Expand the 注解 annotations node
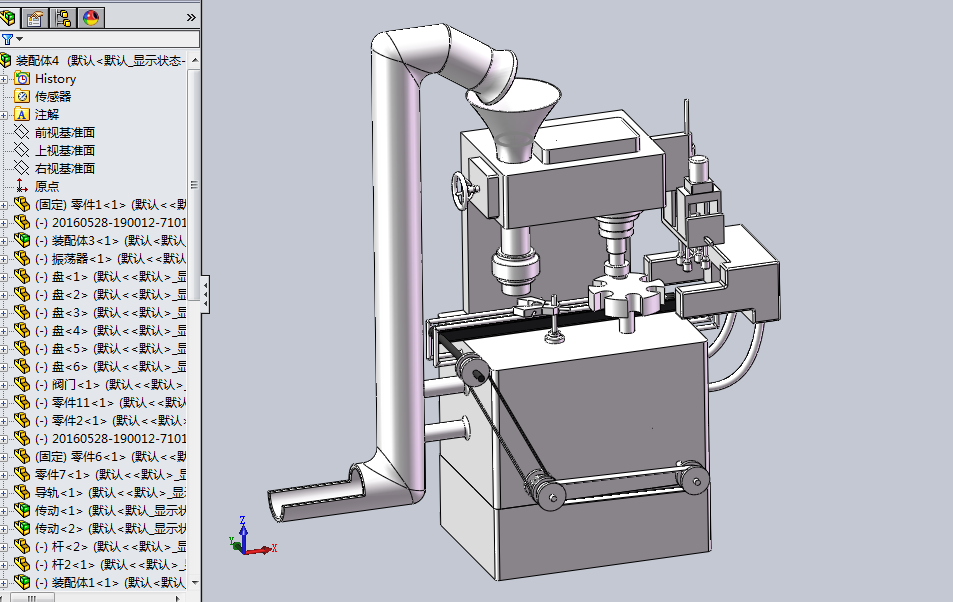The image size is (953, 602). coord(5,115)
